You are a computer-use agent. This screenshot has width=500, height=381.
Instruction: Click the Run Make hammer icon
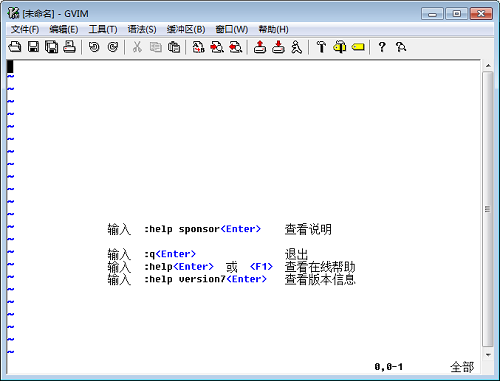[321, 47]
